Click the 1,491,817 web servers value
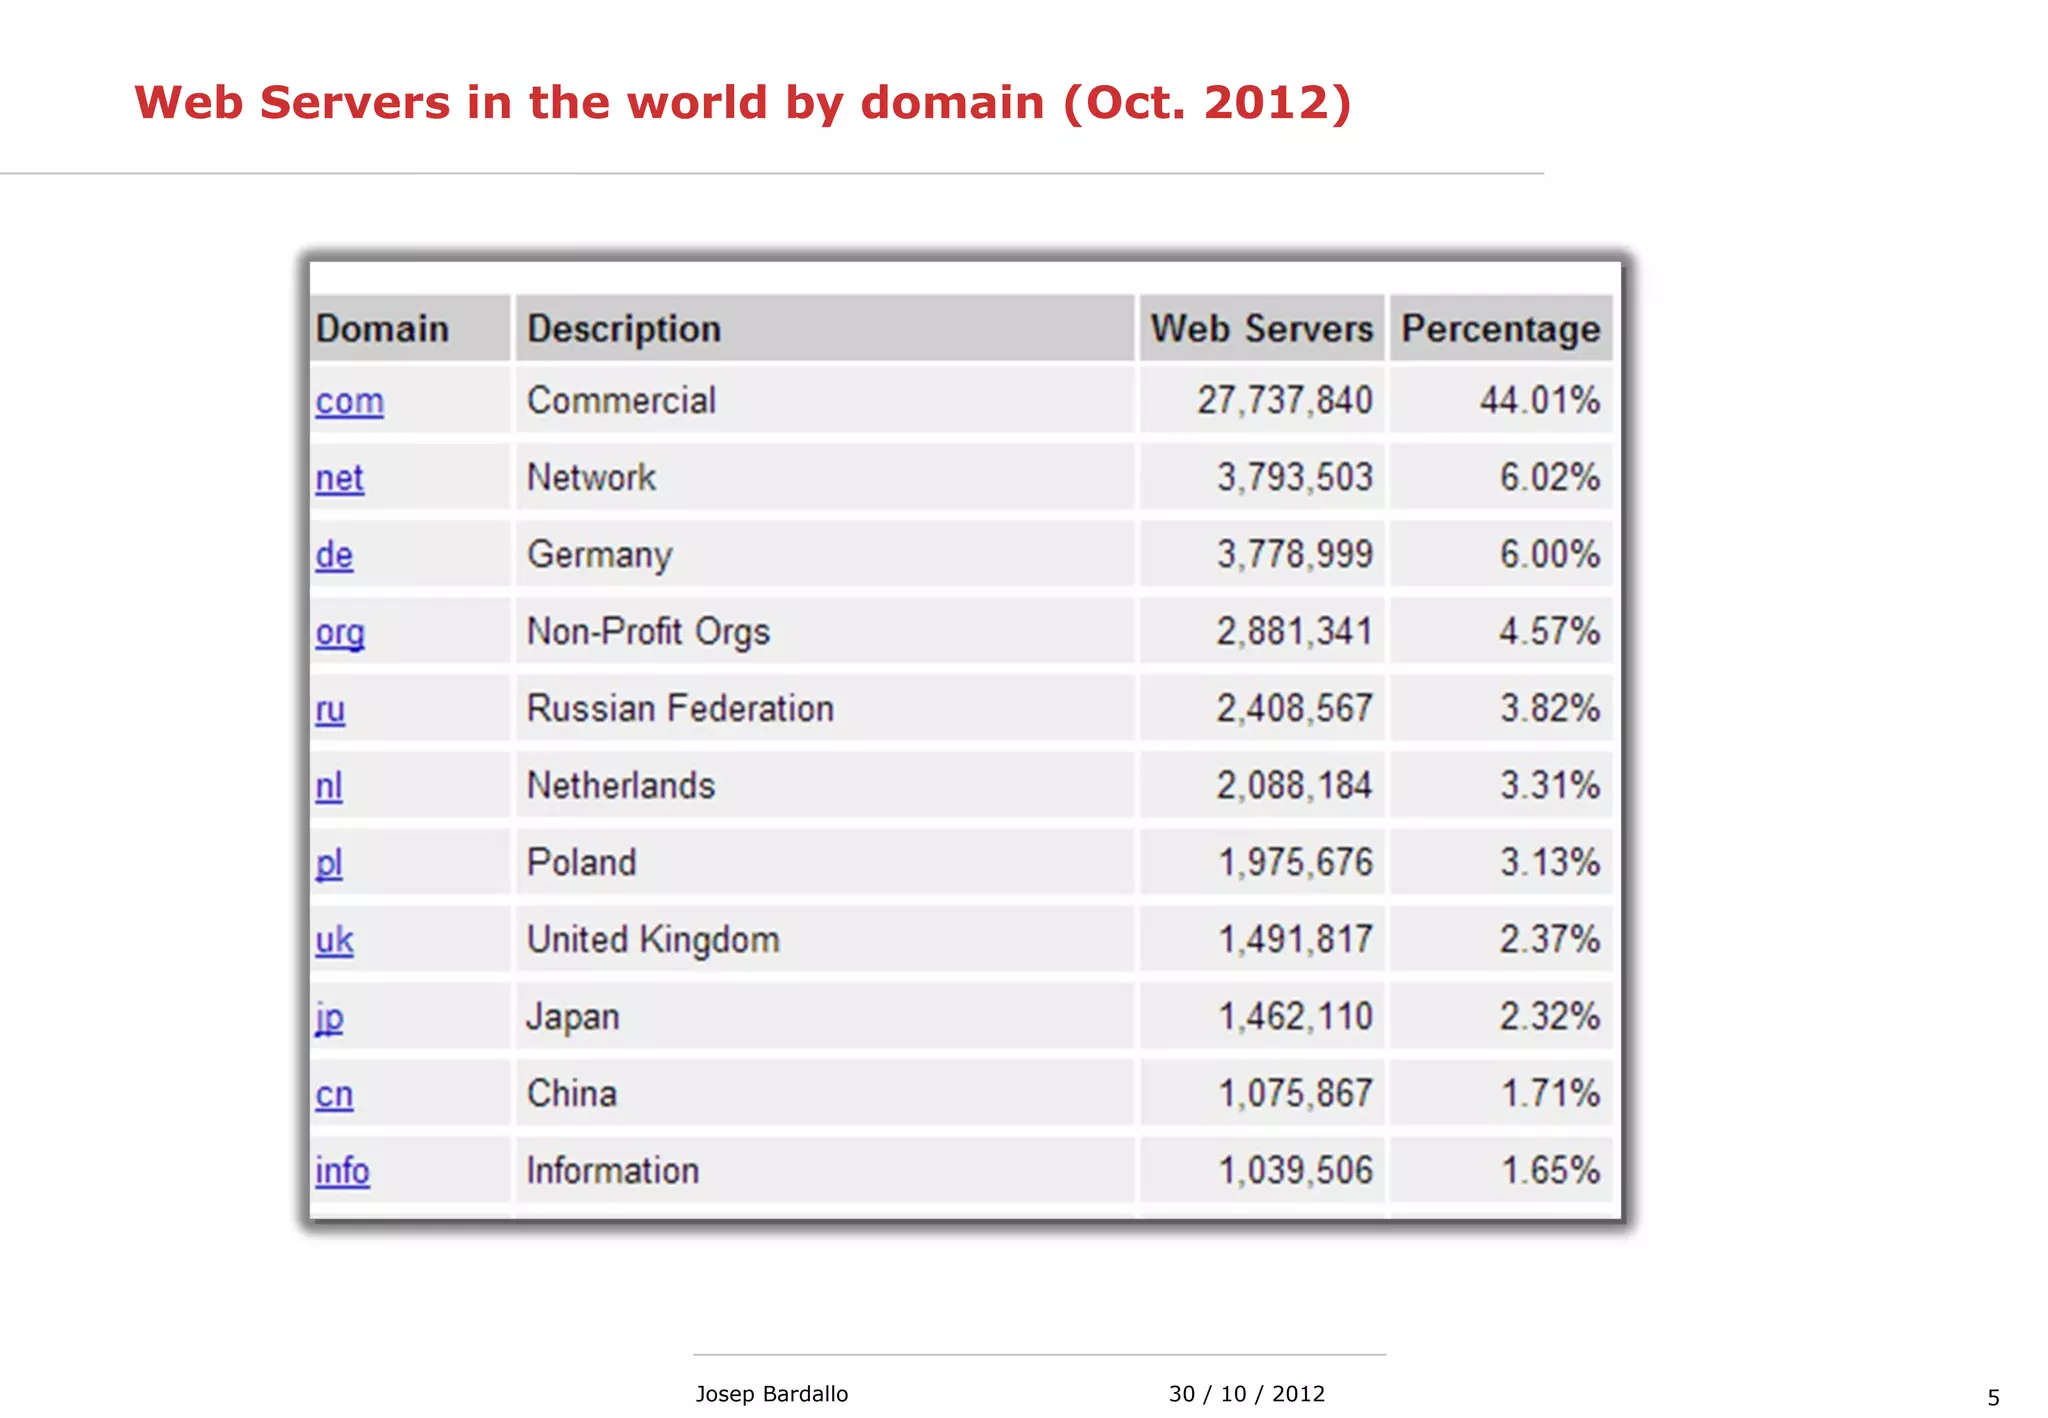This screenshot has height=1418, width=2048. [x=1295, y=939]
